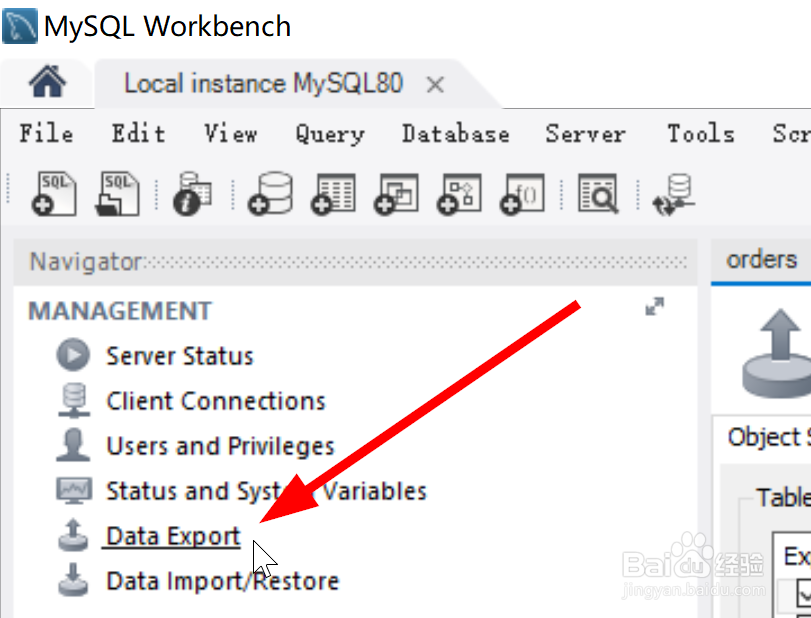This screenshot has height=618, width=811.
Task: Open the Database menu
Action: [456, 134]
